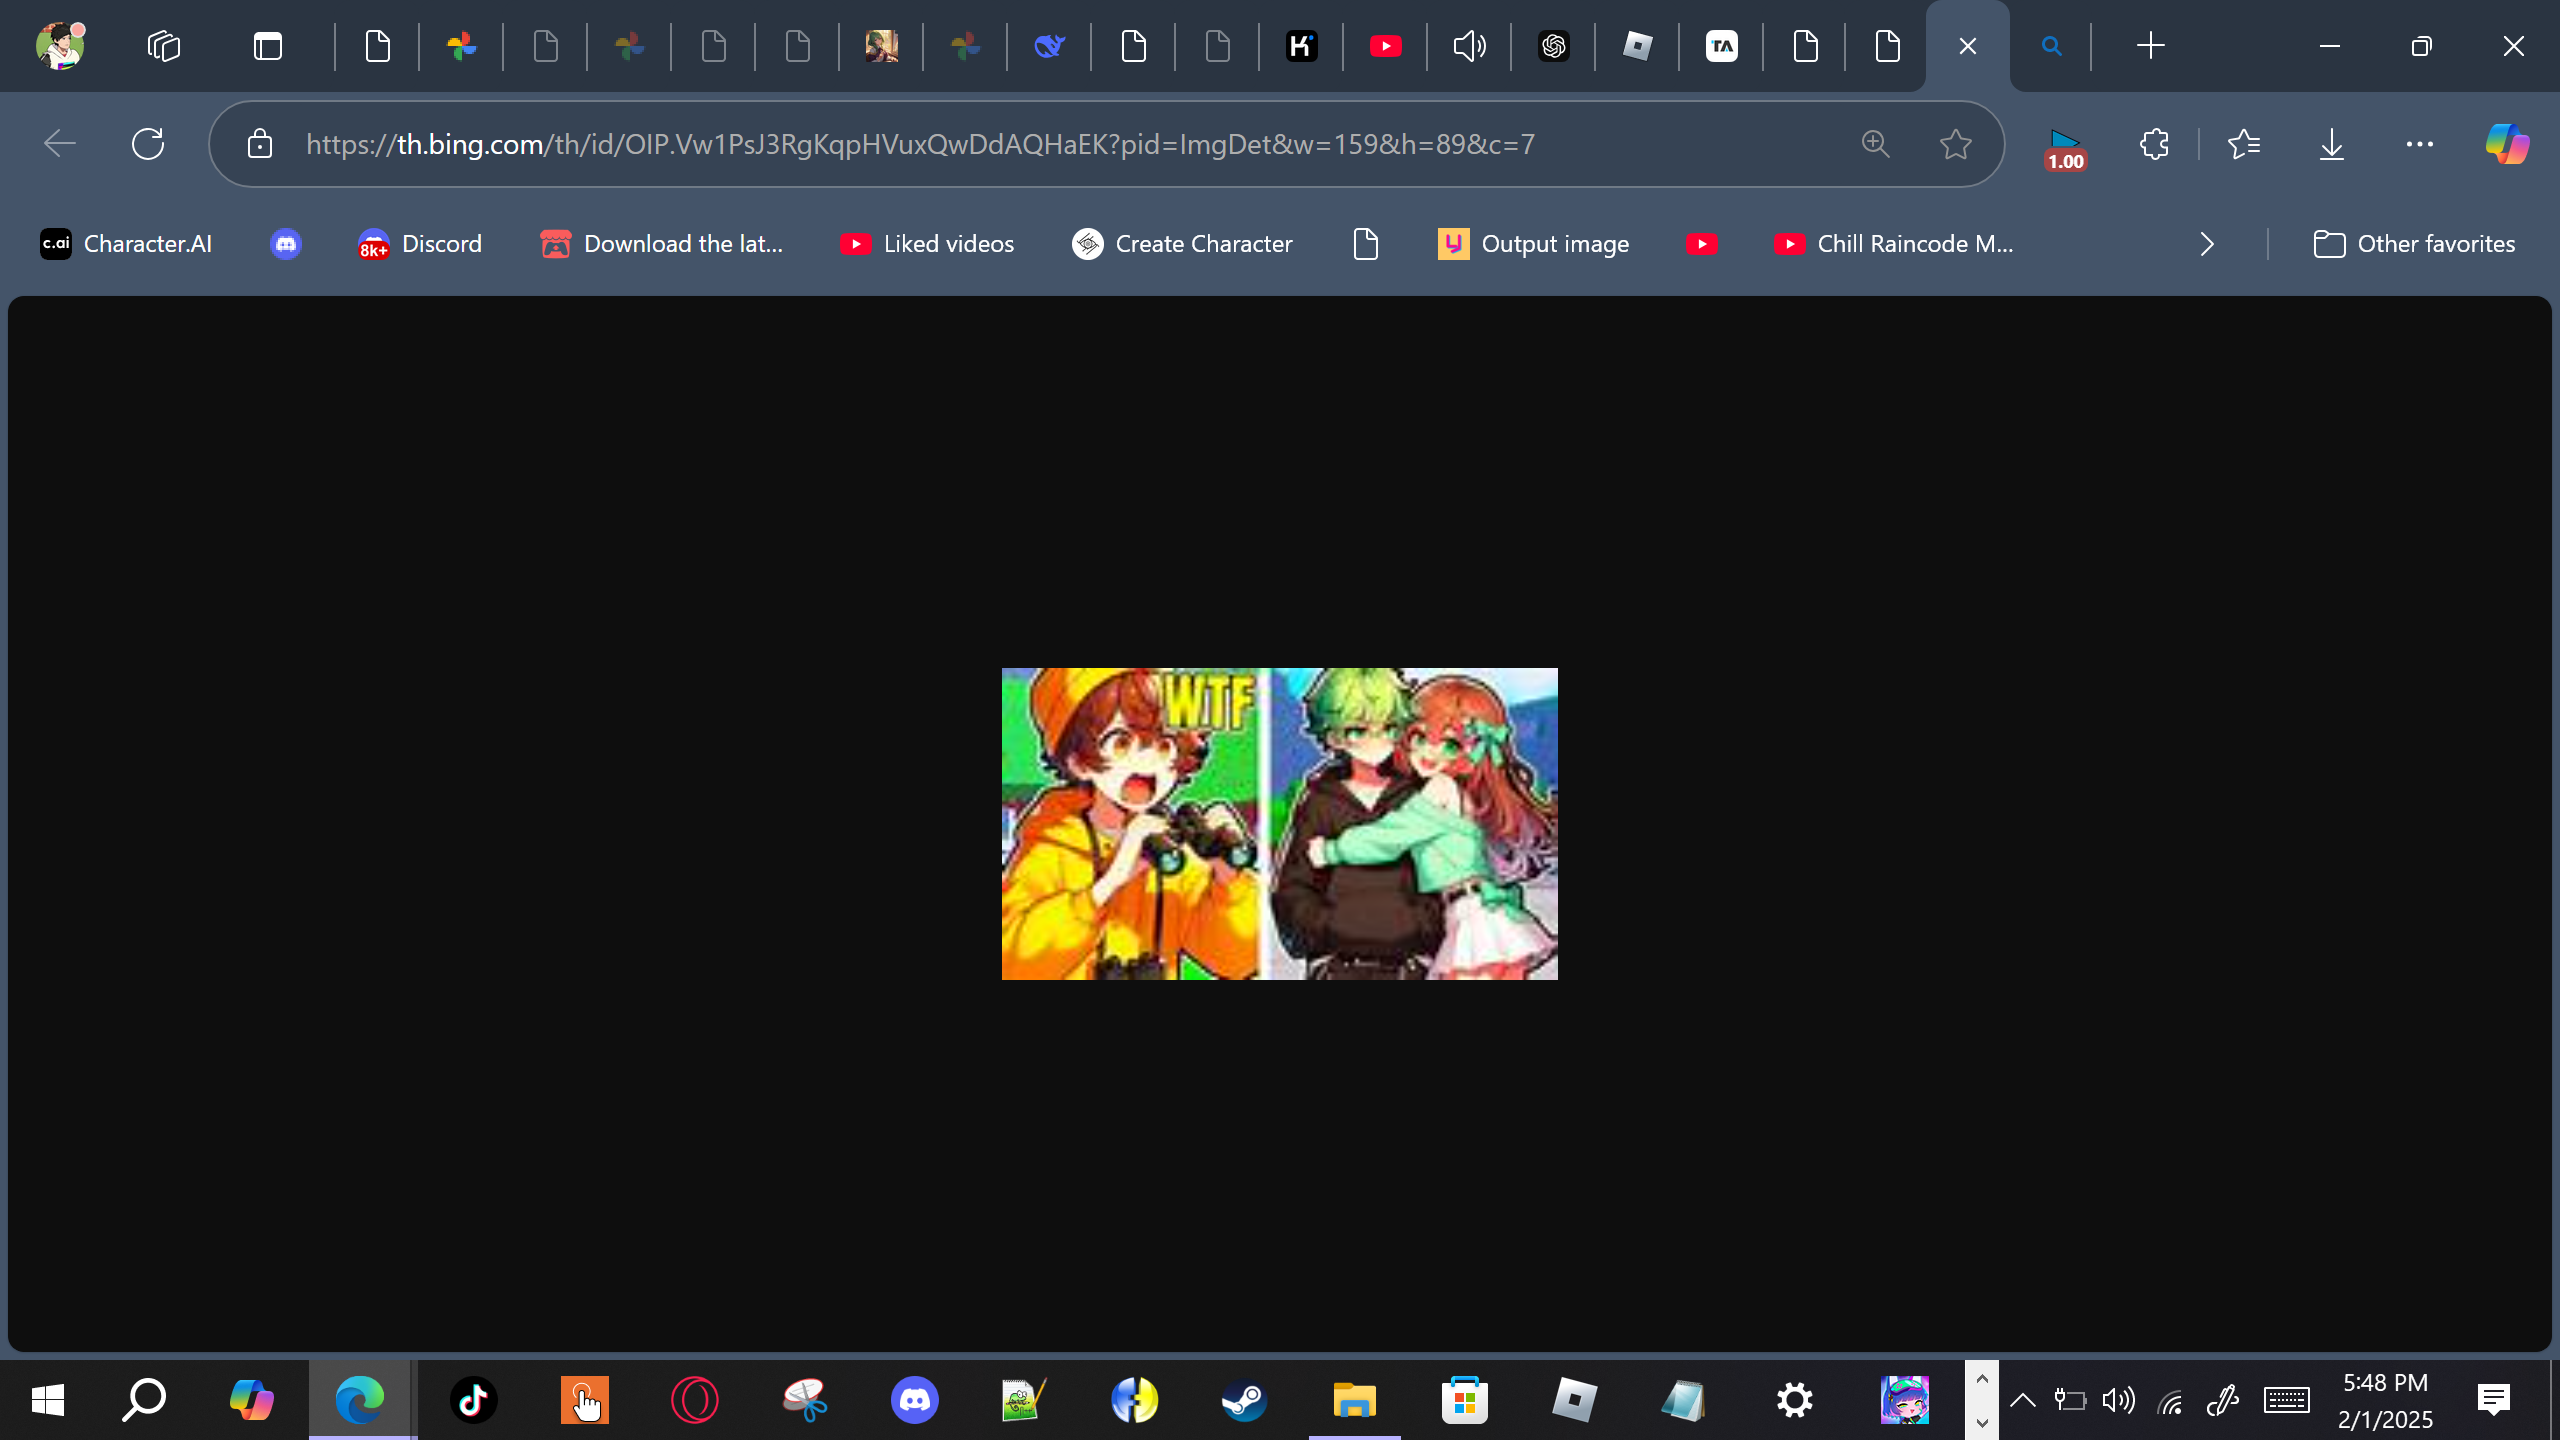Open the Favorites list star icon
This screenshot has height=1440, width=2560.
point(2243,144)
